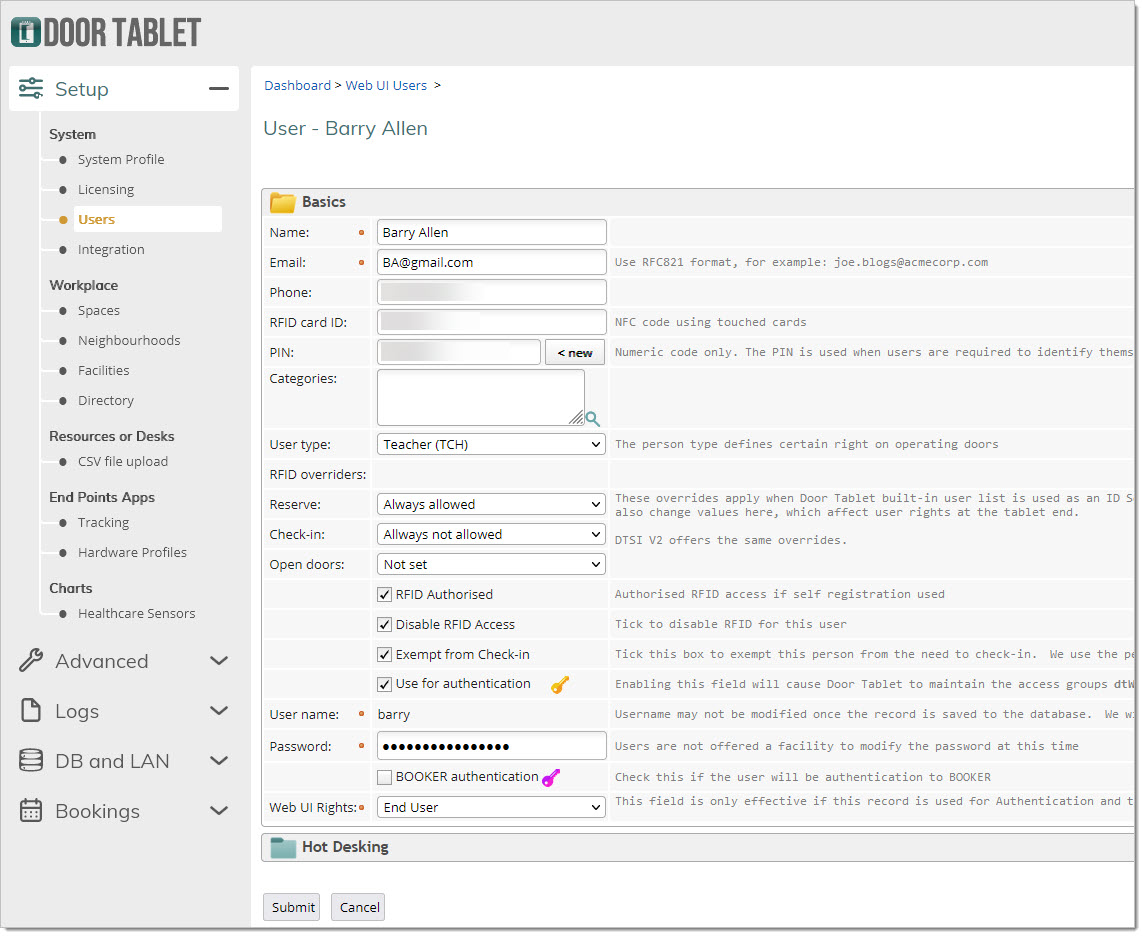1143x936 pixels.
Task: Click the Categories magnifier lookup icon
Action: coord(593,419)
